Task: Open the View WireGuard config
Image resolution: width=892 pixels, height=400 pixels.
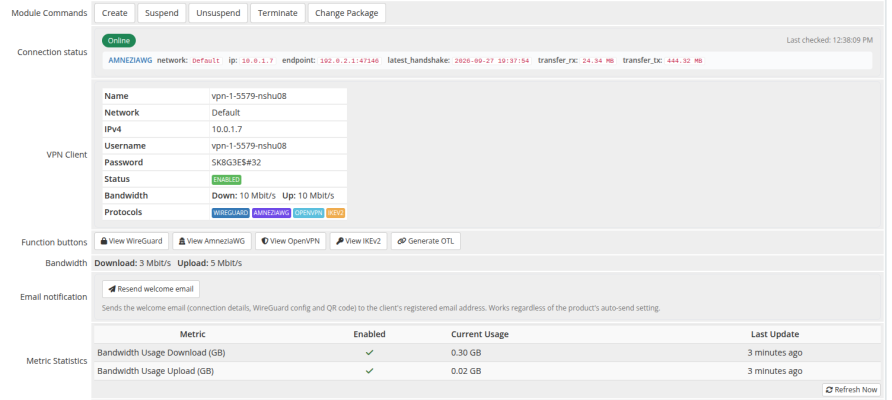Action: 131,241
